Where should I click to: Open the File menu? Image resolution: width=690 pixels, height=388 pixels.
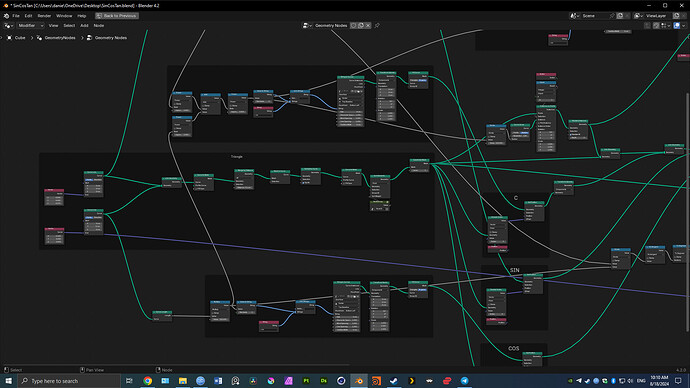(x=16, y=16)
